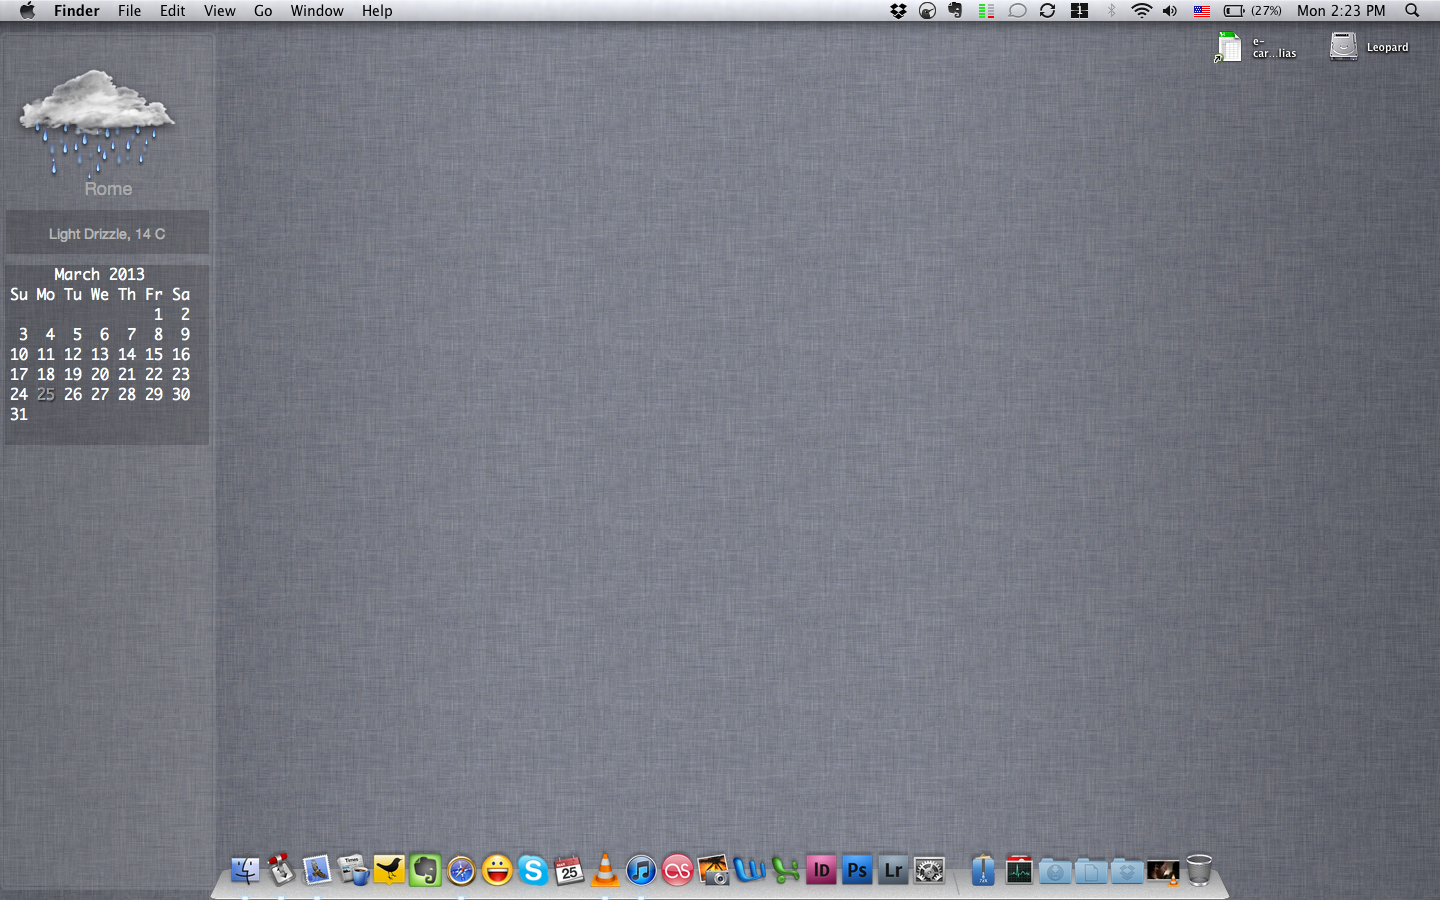Launch the Last.fm scrobbler app
This screenshot has width=1440, height=900.
(x=677, y=870)
